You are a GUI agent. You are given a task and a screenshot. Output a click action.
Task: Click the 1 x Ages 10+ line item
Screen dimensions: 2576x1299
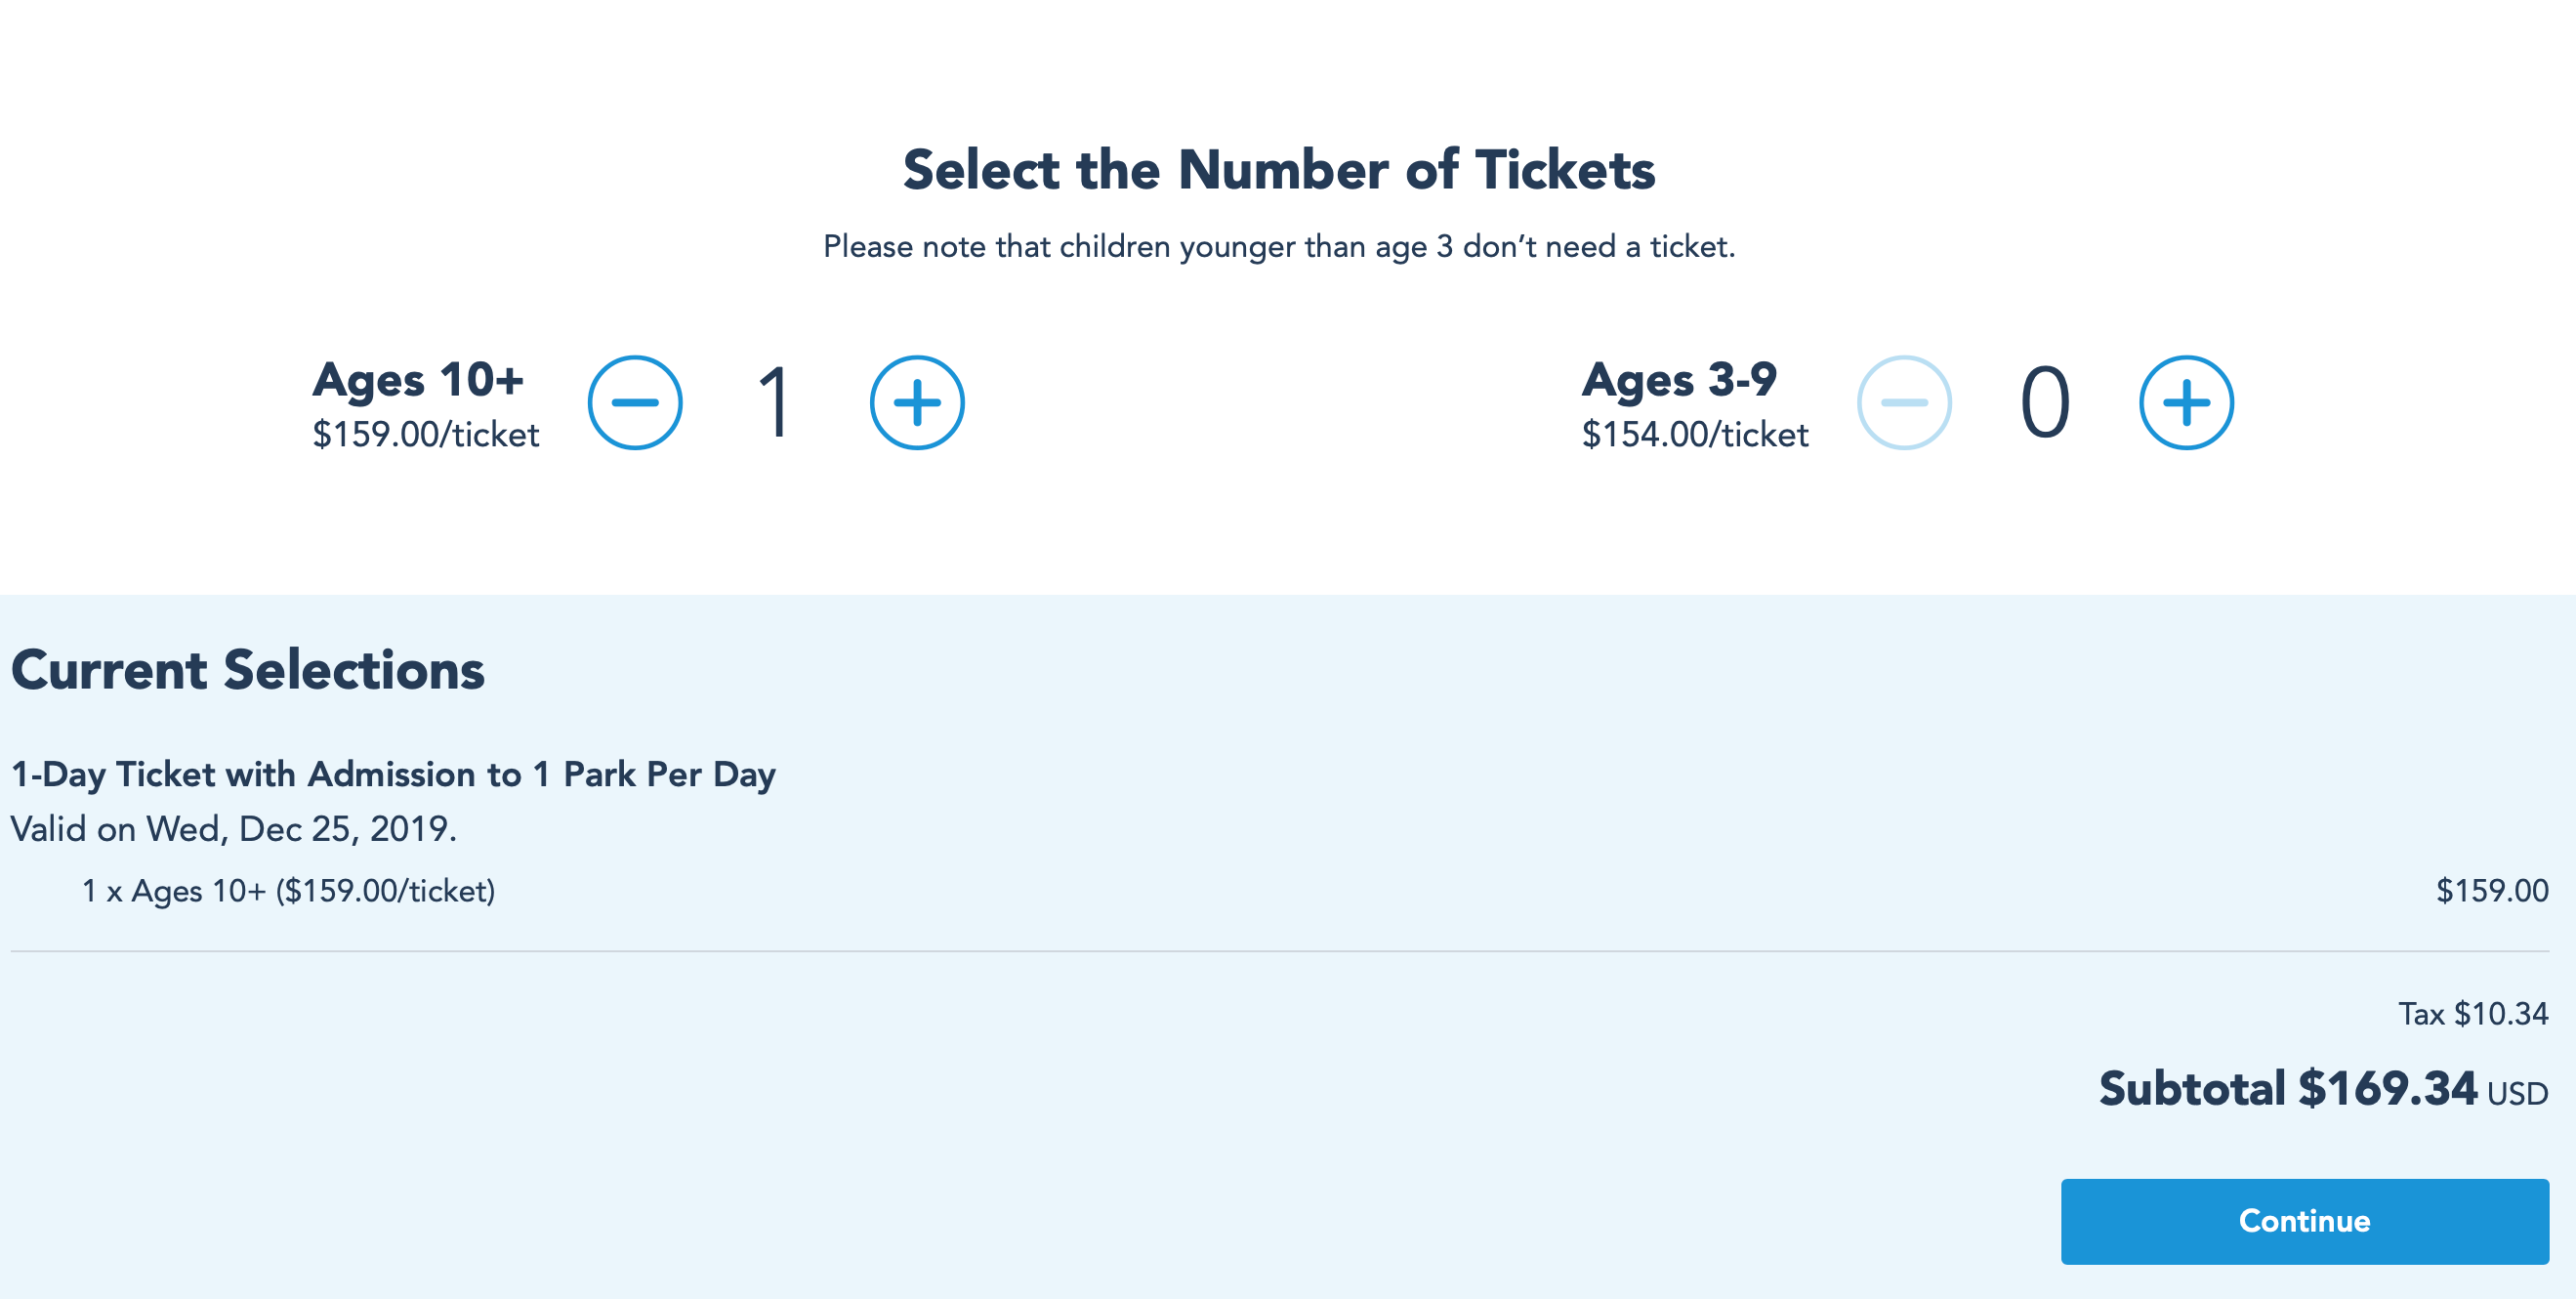(x=289, y=891)
